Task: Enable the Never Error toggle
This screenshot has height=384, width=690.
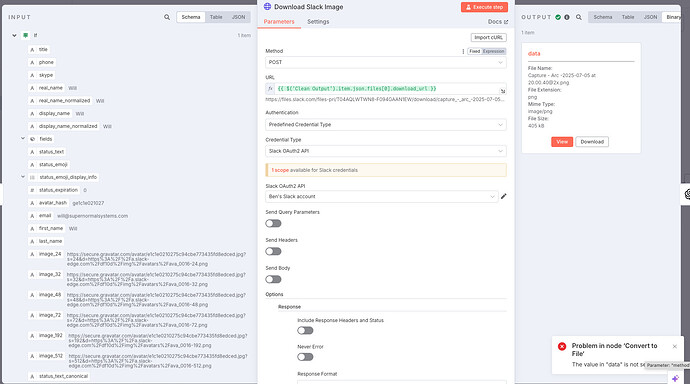Action: pyautogui.click(x=305, y=357)
